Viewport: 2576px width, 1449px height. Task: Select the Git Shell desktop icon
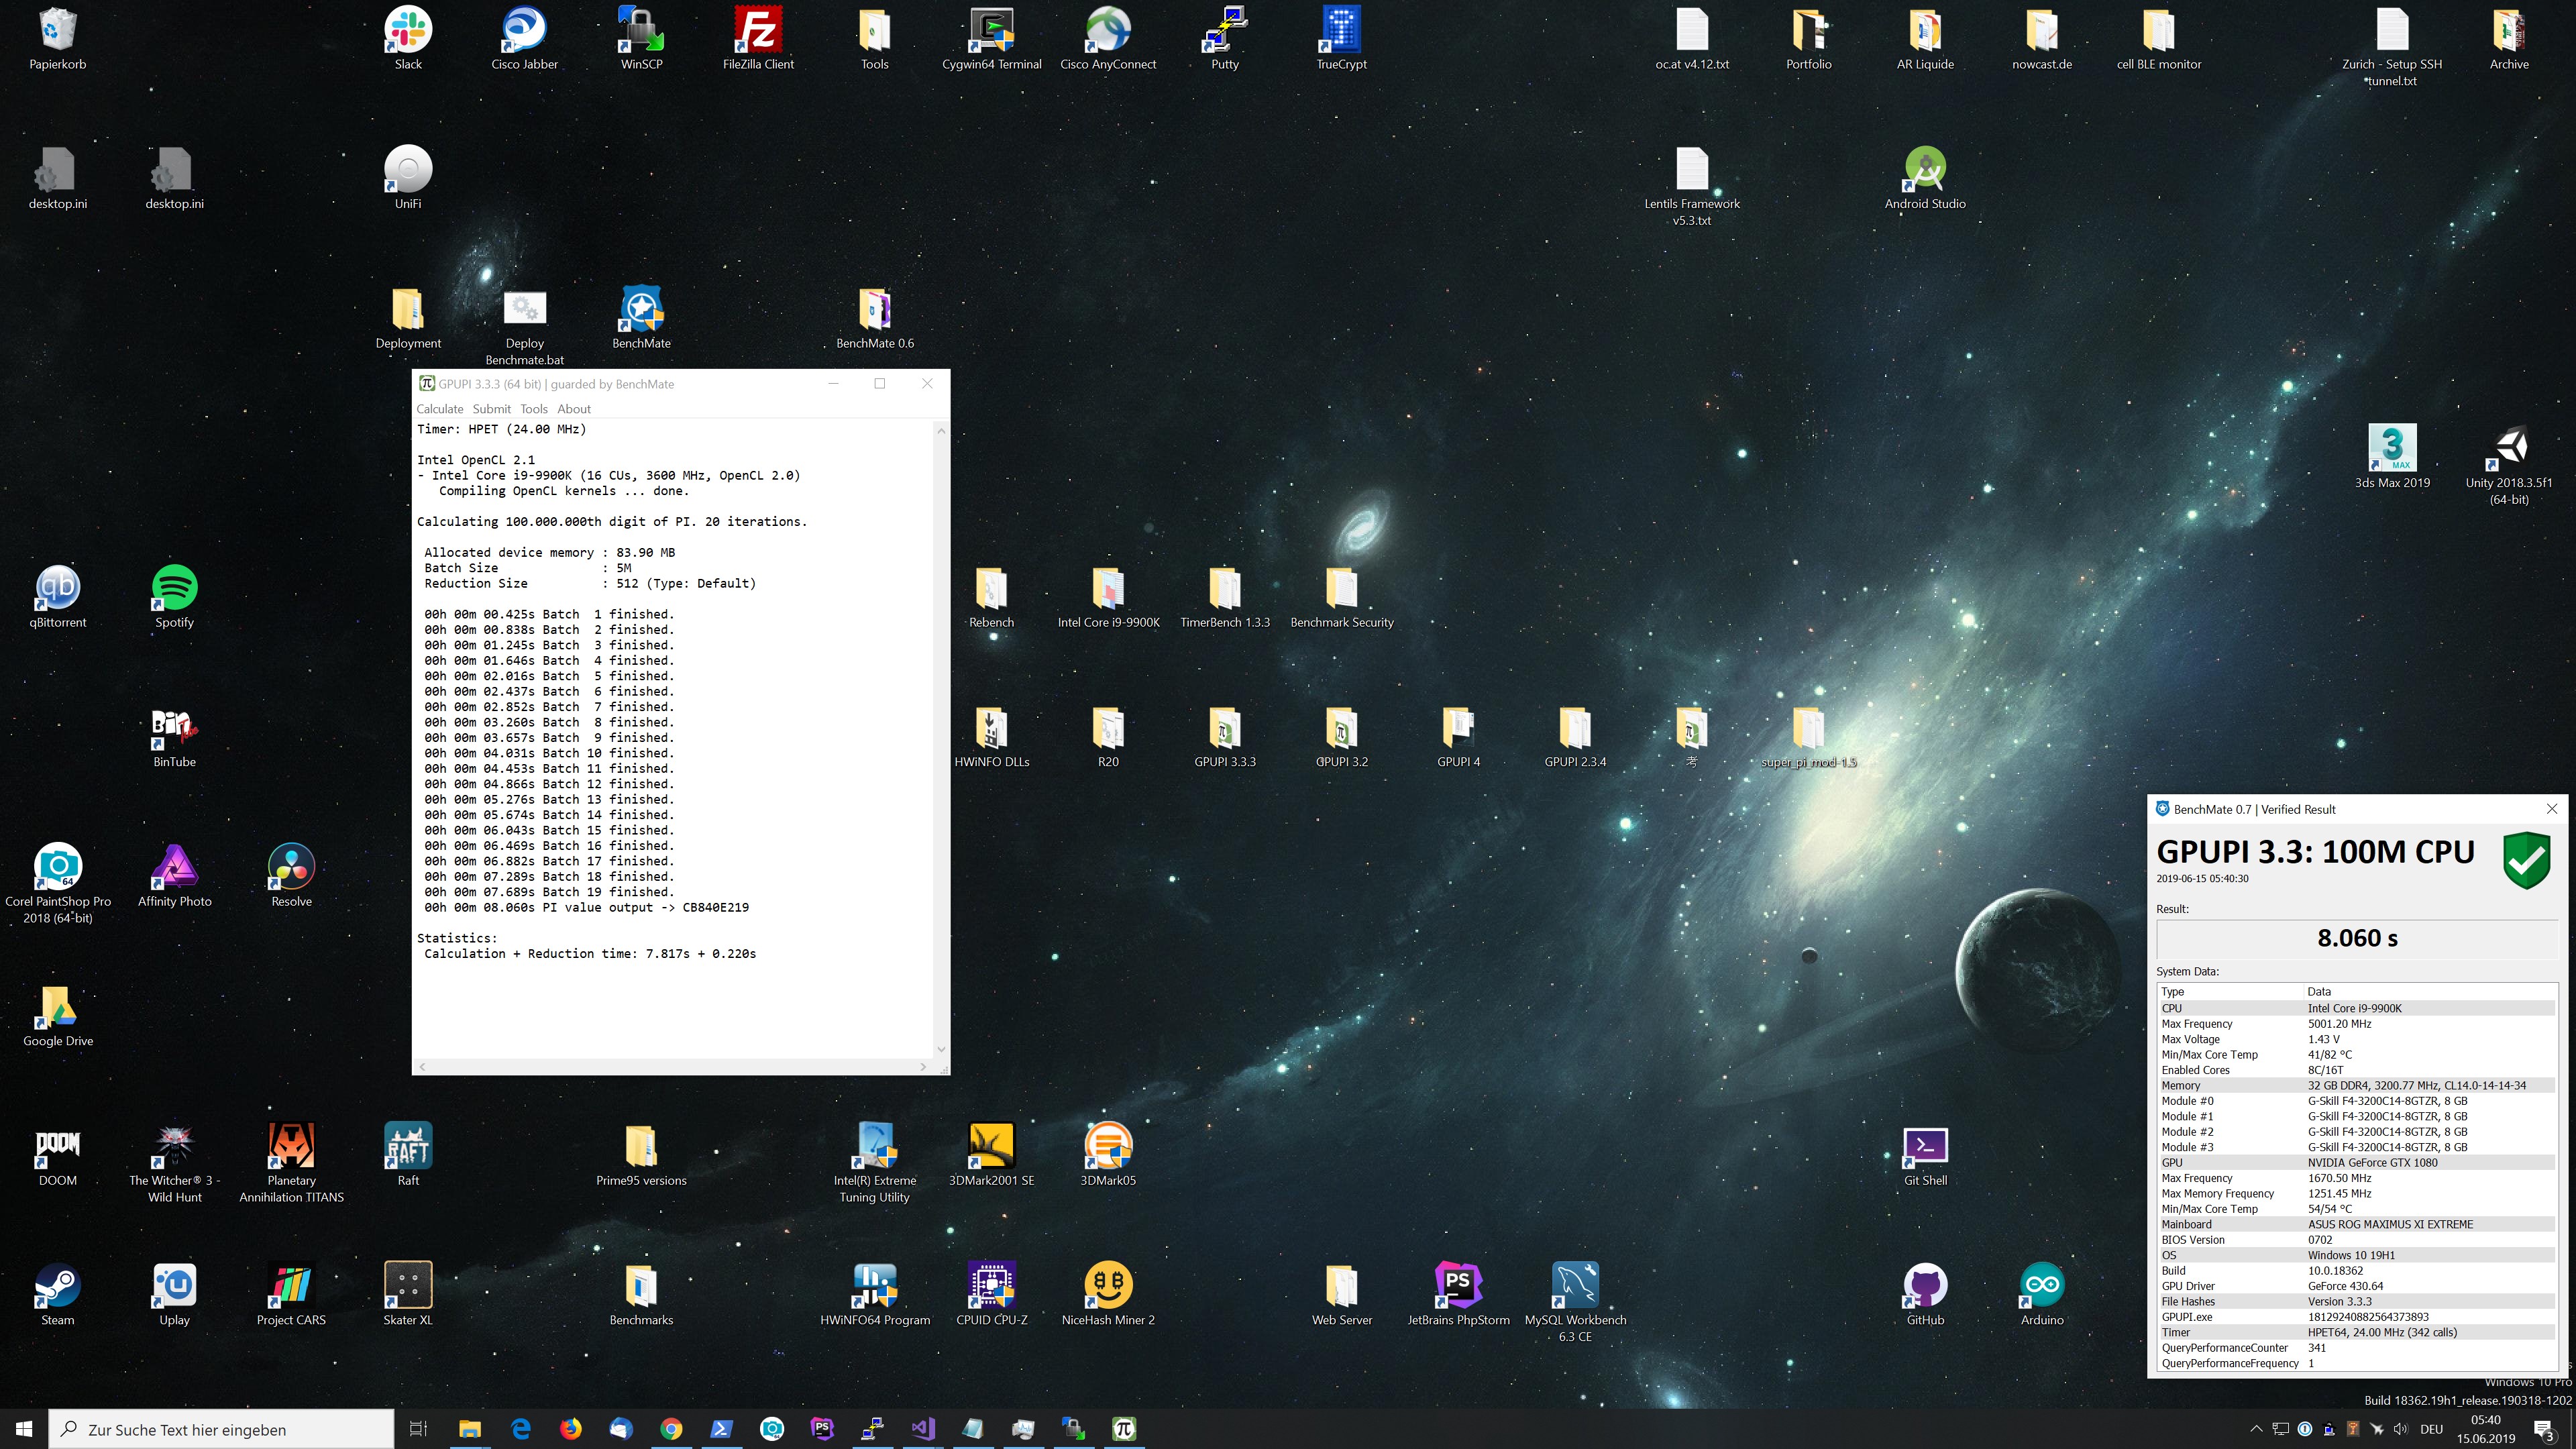tap(1925, 1155)
